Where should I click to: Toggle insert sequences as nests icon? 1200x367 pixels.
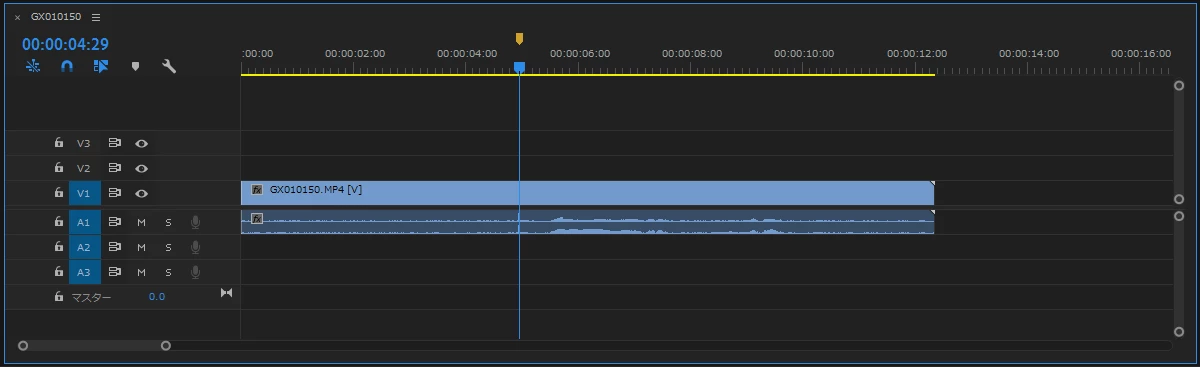click(x=33, y=67)
